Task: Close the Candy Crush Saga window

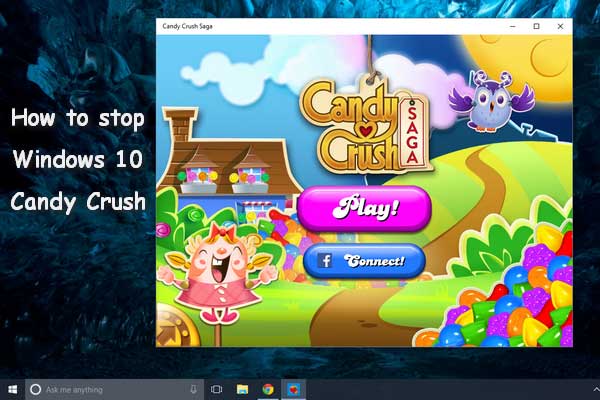Action: [x=560, y=26]
